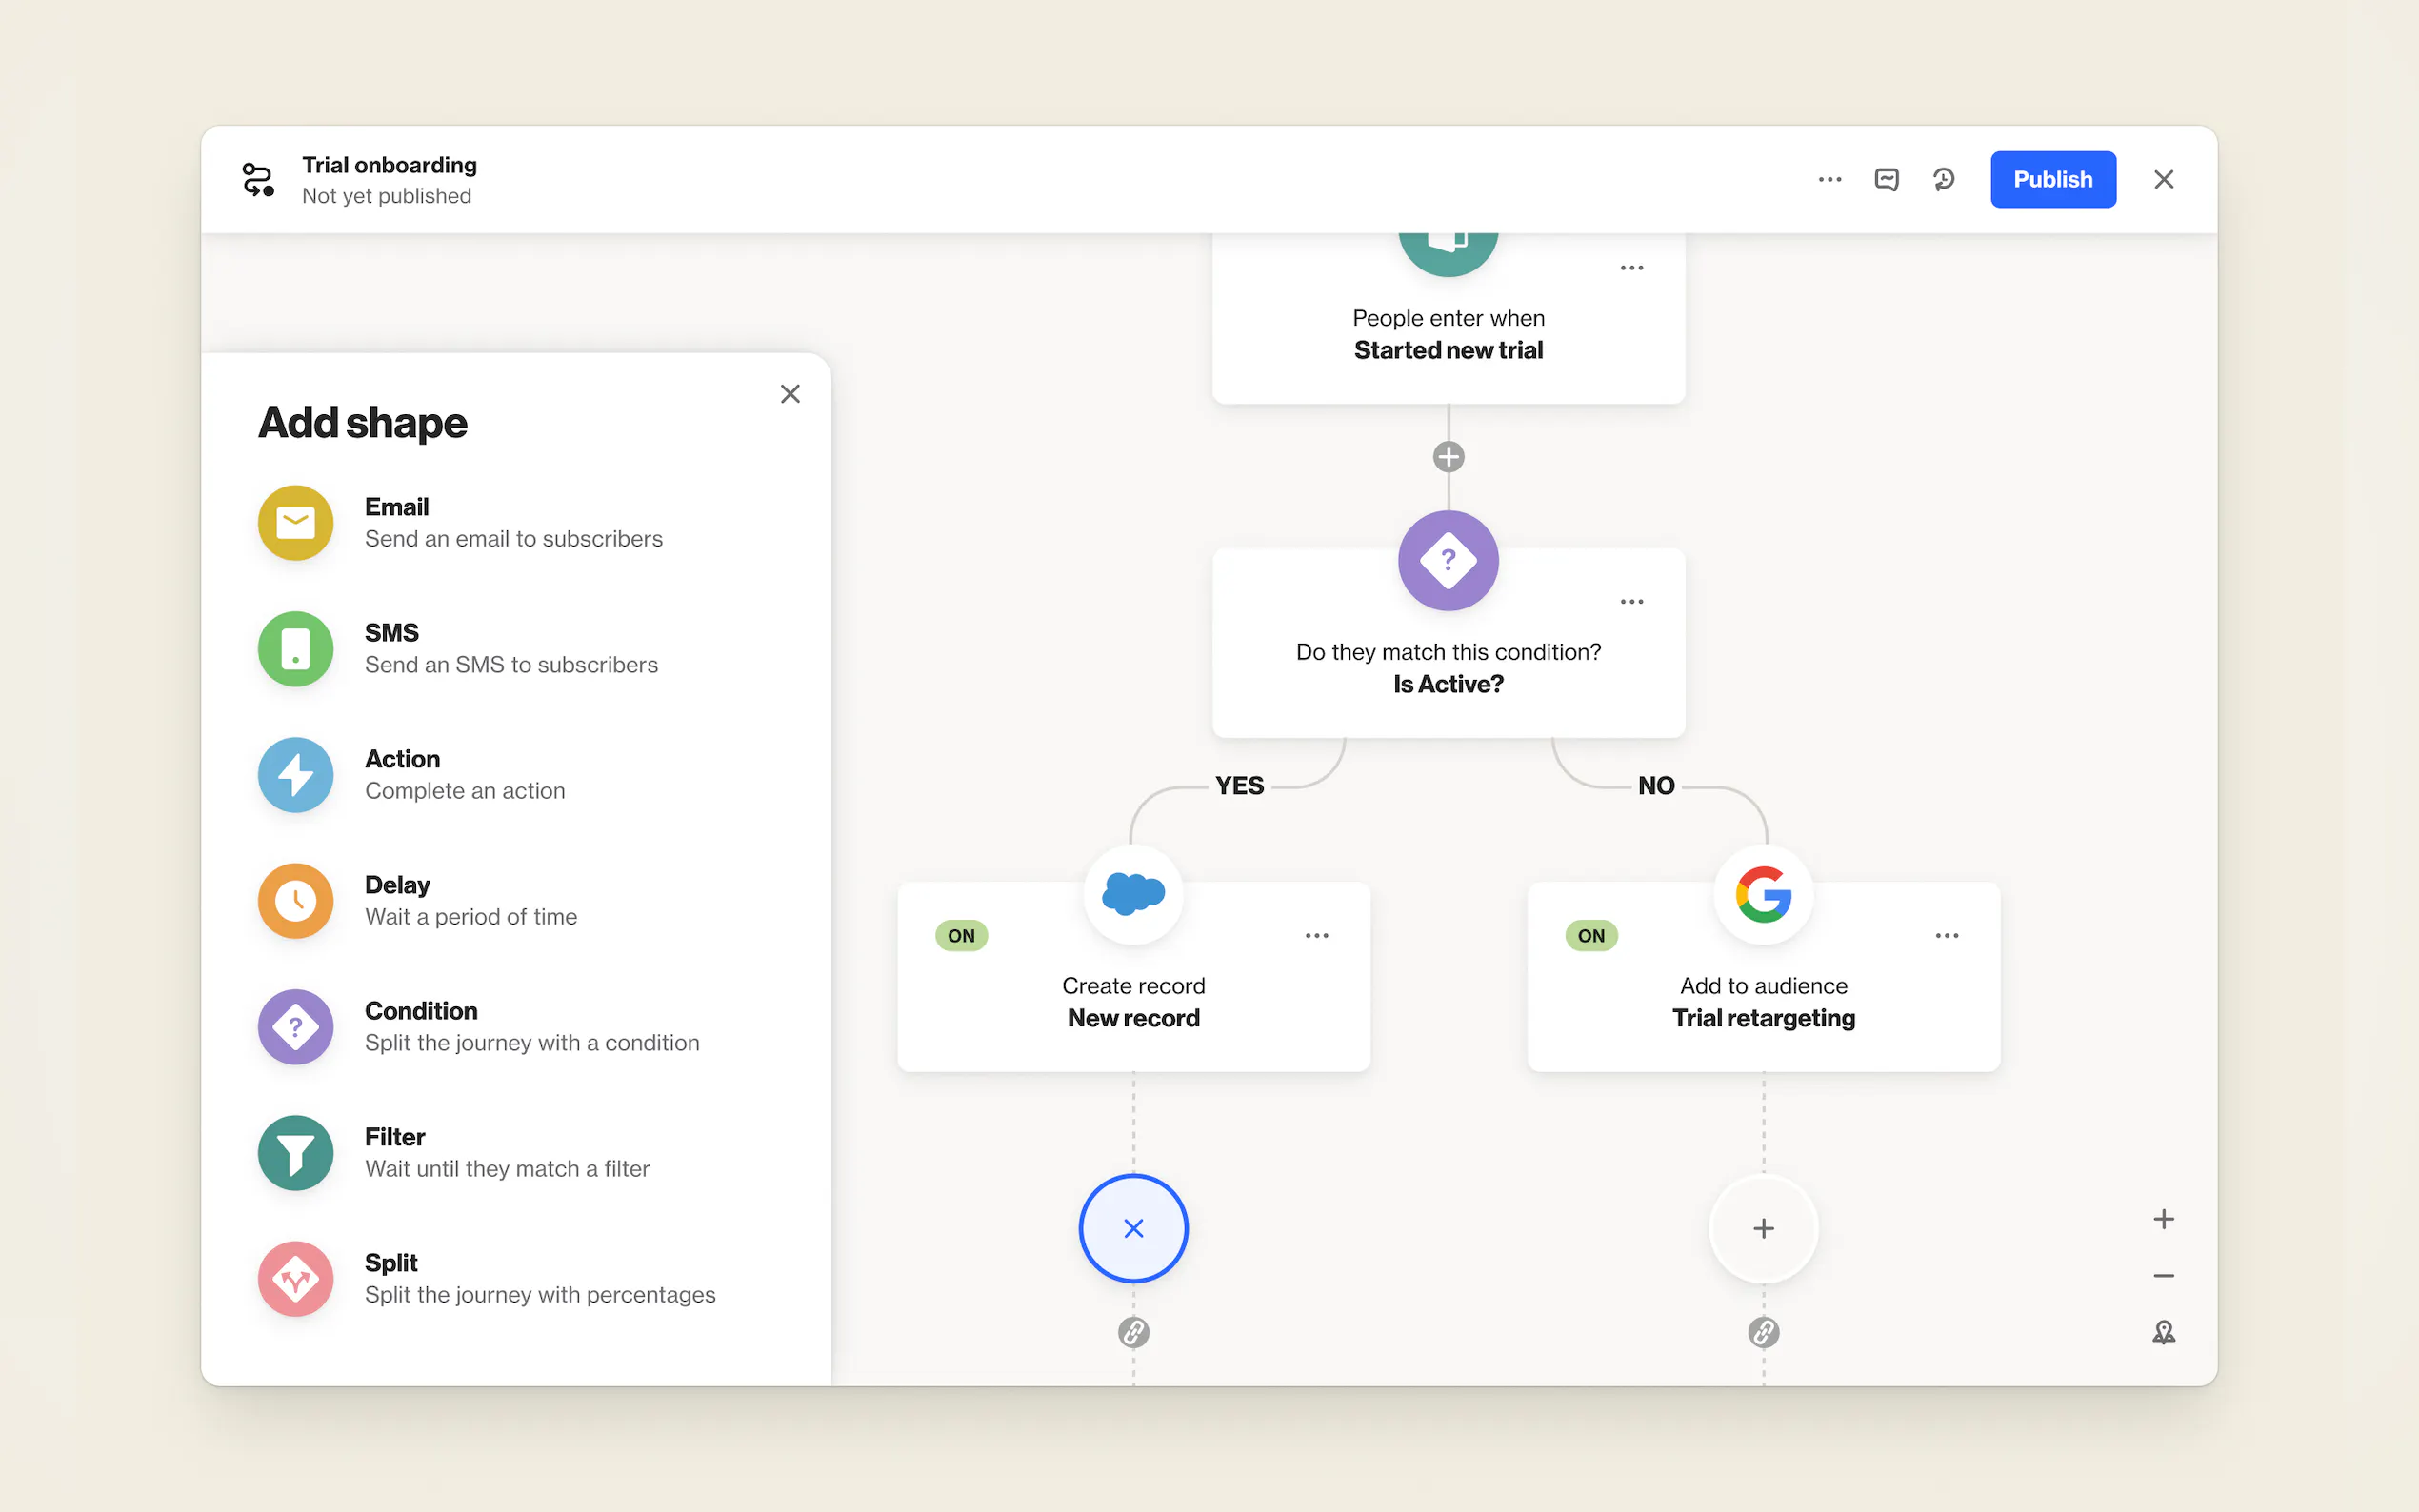Open the comments icon in header

pos(1886,180)
